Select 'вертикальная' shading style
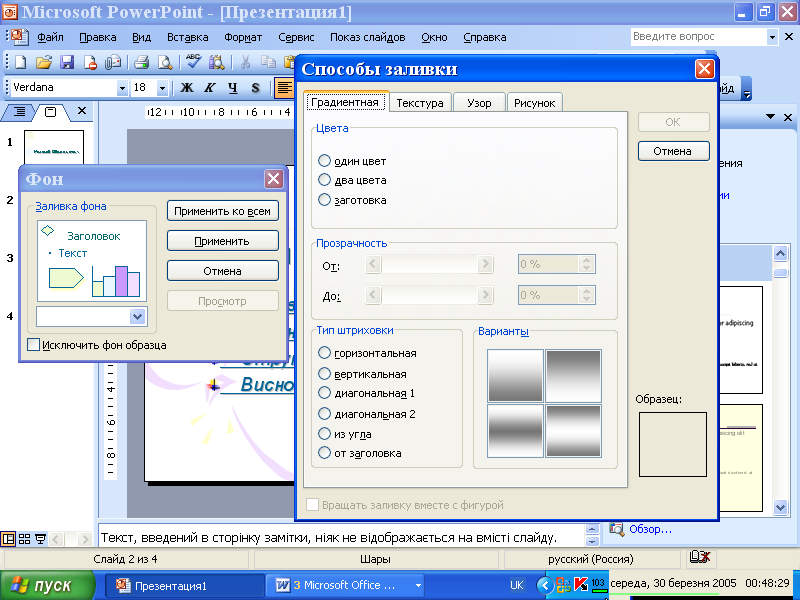Screen dimensions: 800x600 (x=324, y=373)
